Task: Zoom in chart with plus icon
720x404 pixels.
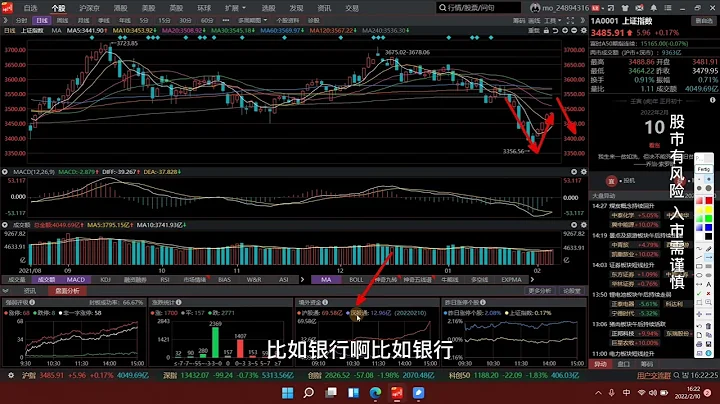Action: tap(565, 30)
